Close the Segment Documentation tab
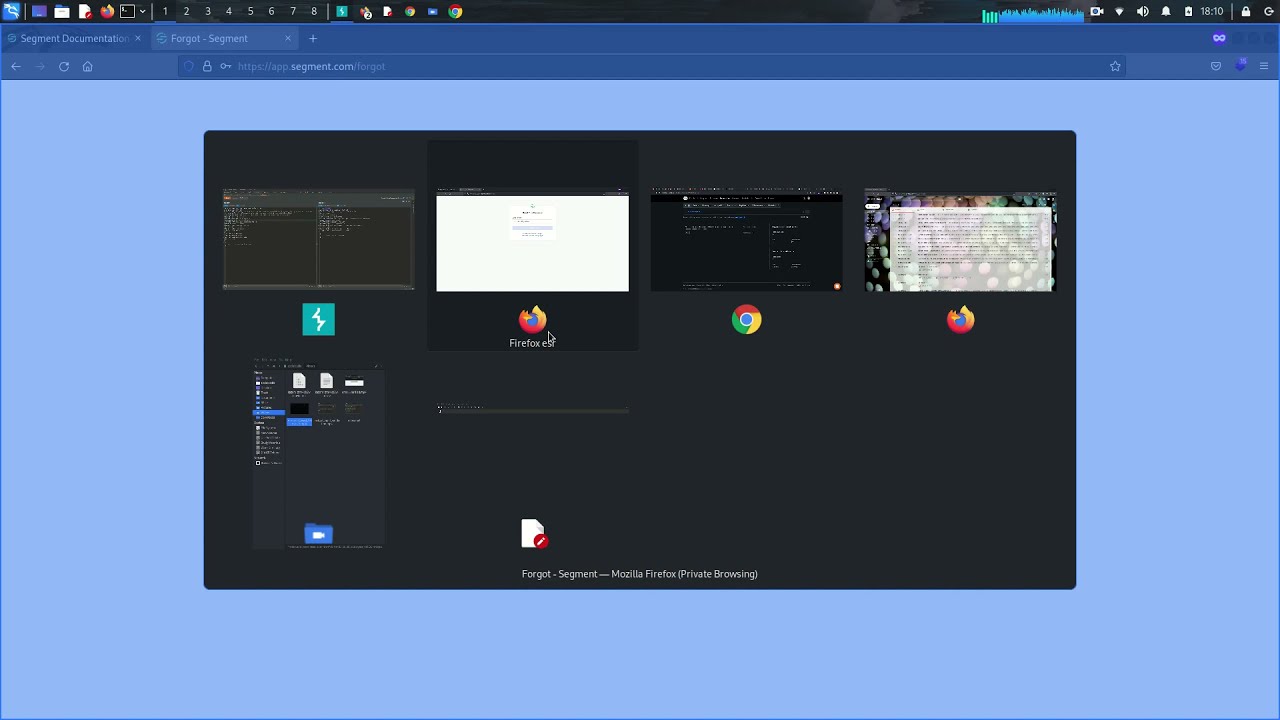The width and height of the screenshot is (1280, 720). pos(138,38)
